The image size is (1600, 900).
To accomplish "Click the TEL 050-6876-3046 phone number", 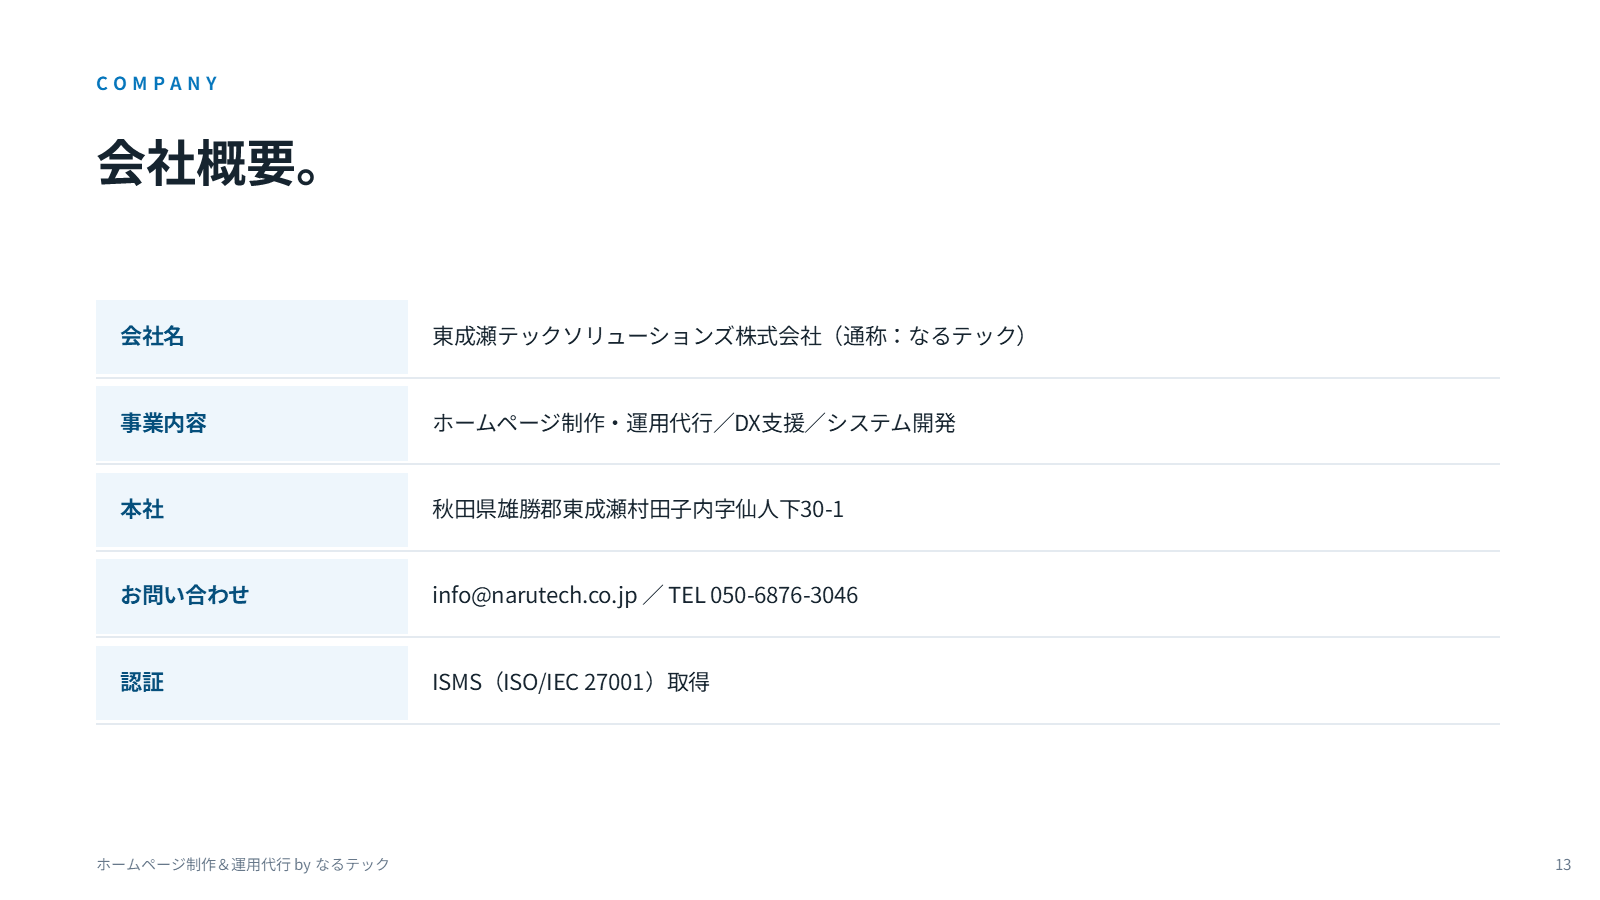I will click(x=763, y=595).
